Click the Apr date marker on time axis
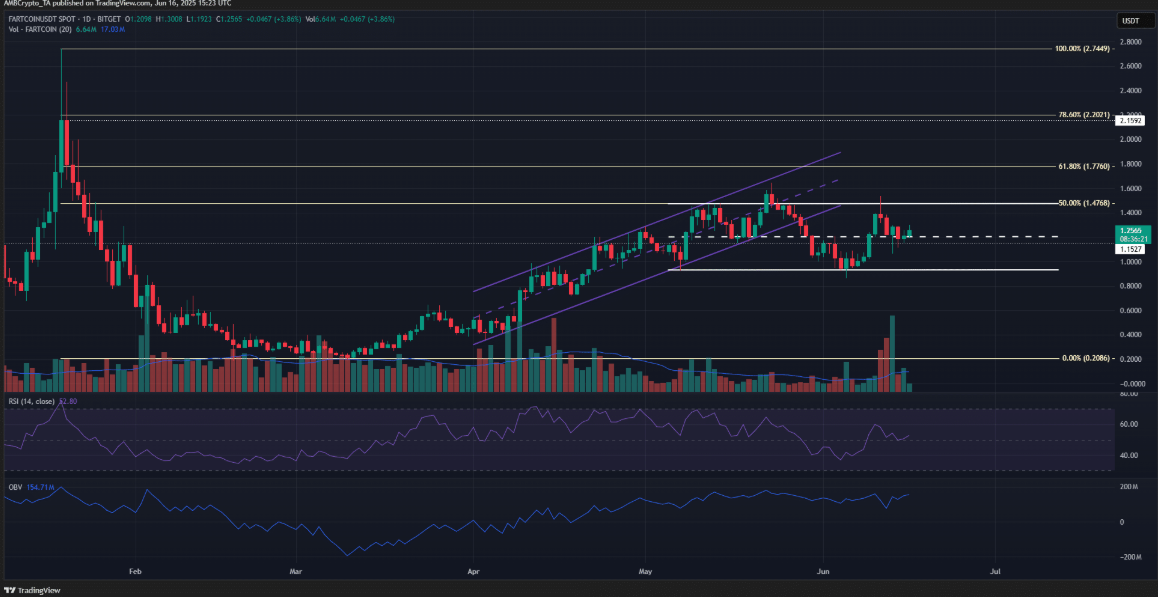 click(473, 571)
